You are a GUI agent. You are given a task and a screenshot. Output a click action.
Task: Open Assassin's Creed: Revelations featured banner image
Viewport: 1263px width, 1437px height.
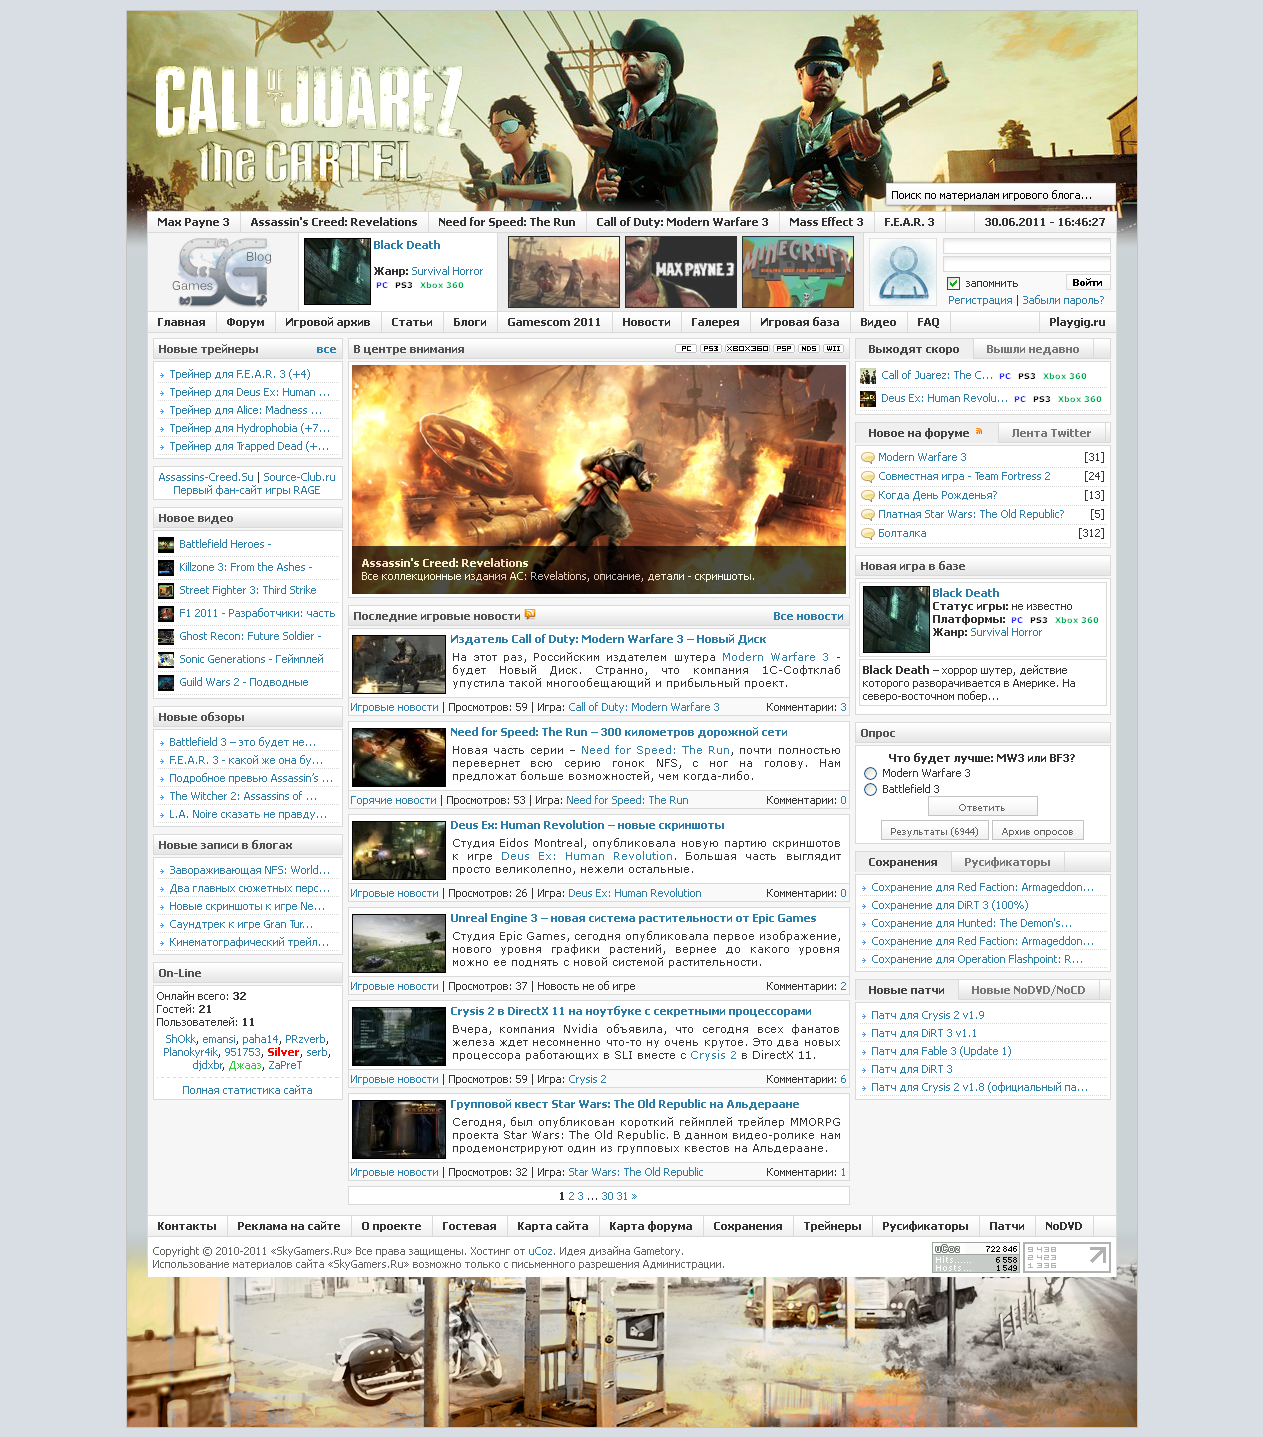(x=598, y=480)
